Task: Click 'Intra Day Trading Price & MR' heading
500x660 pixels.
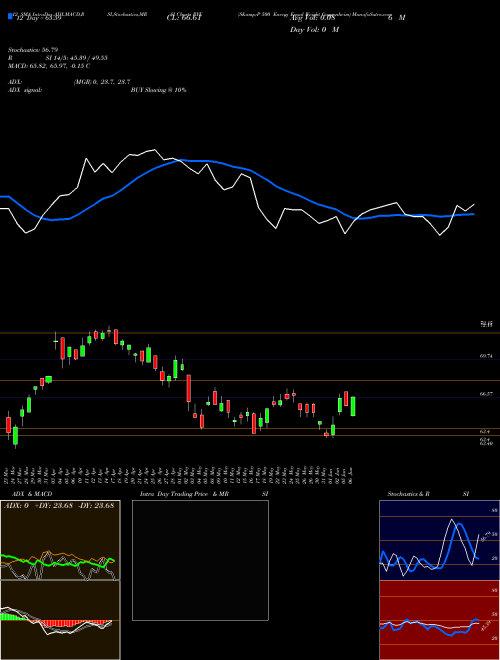Action: coord(185,494)
